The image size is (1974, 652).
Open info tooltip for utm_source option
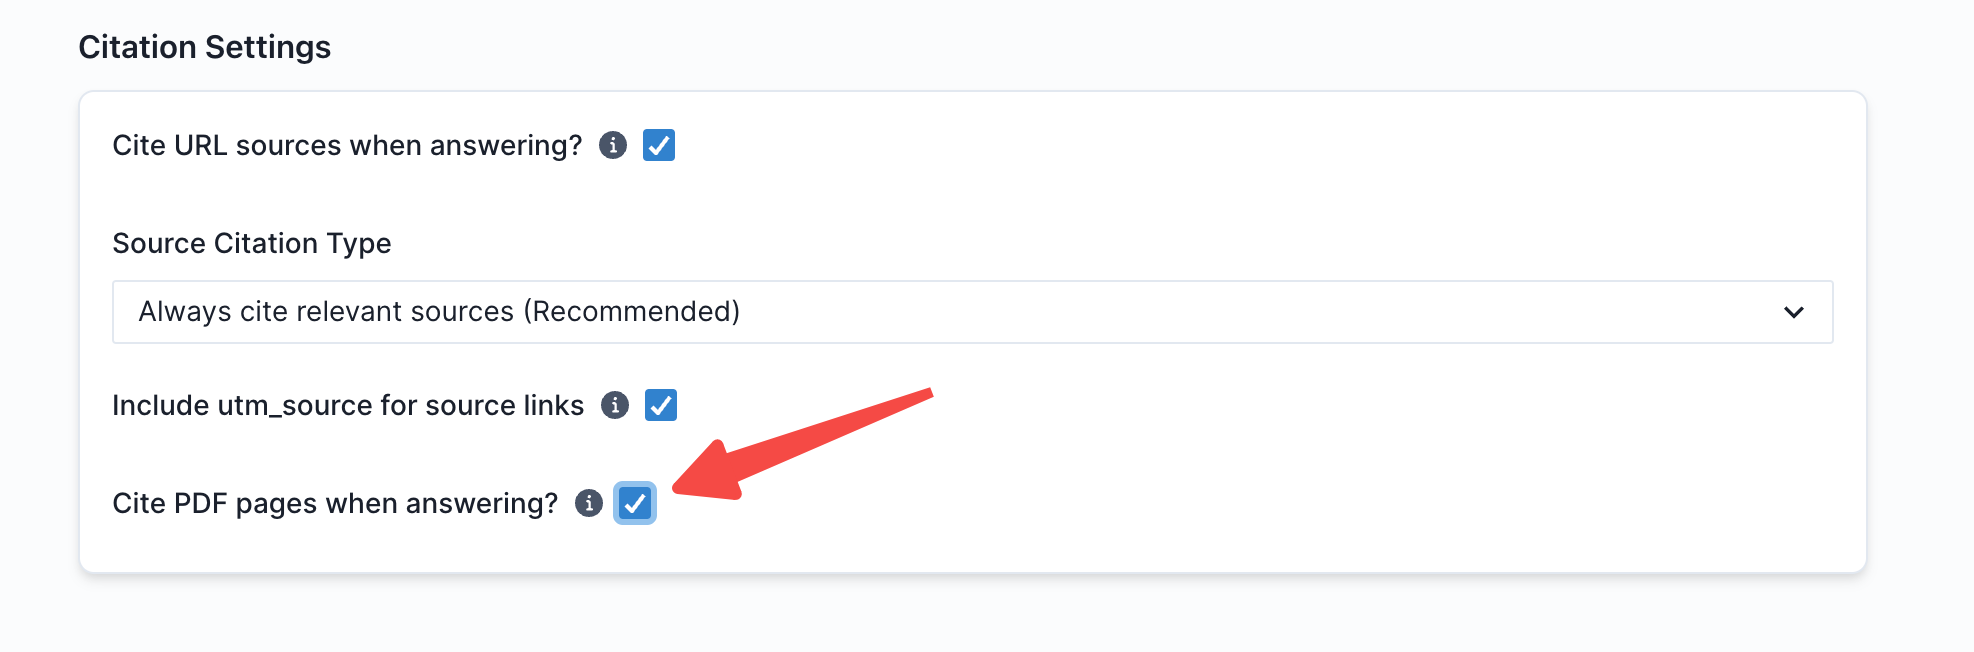(615, 405)
